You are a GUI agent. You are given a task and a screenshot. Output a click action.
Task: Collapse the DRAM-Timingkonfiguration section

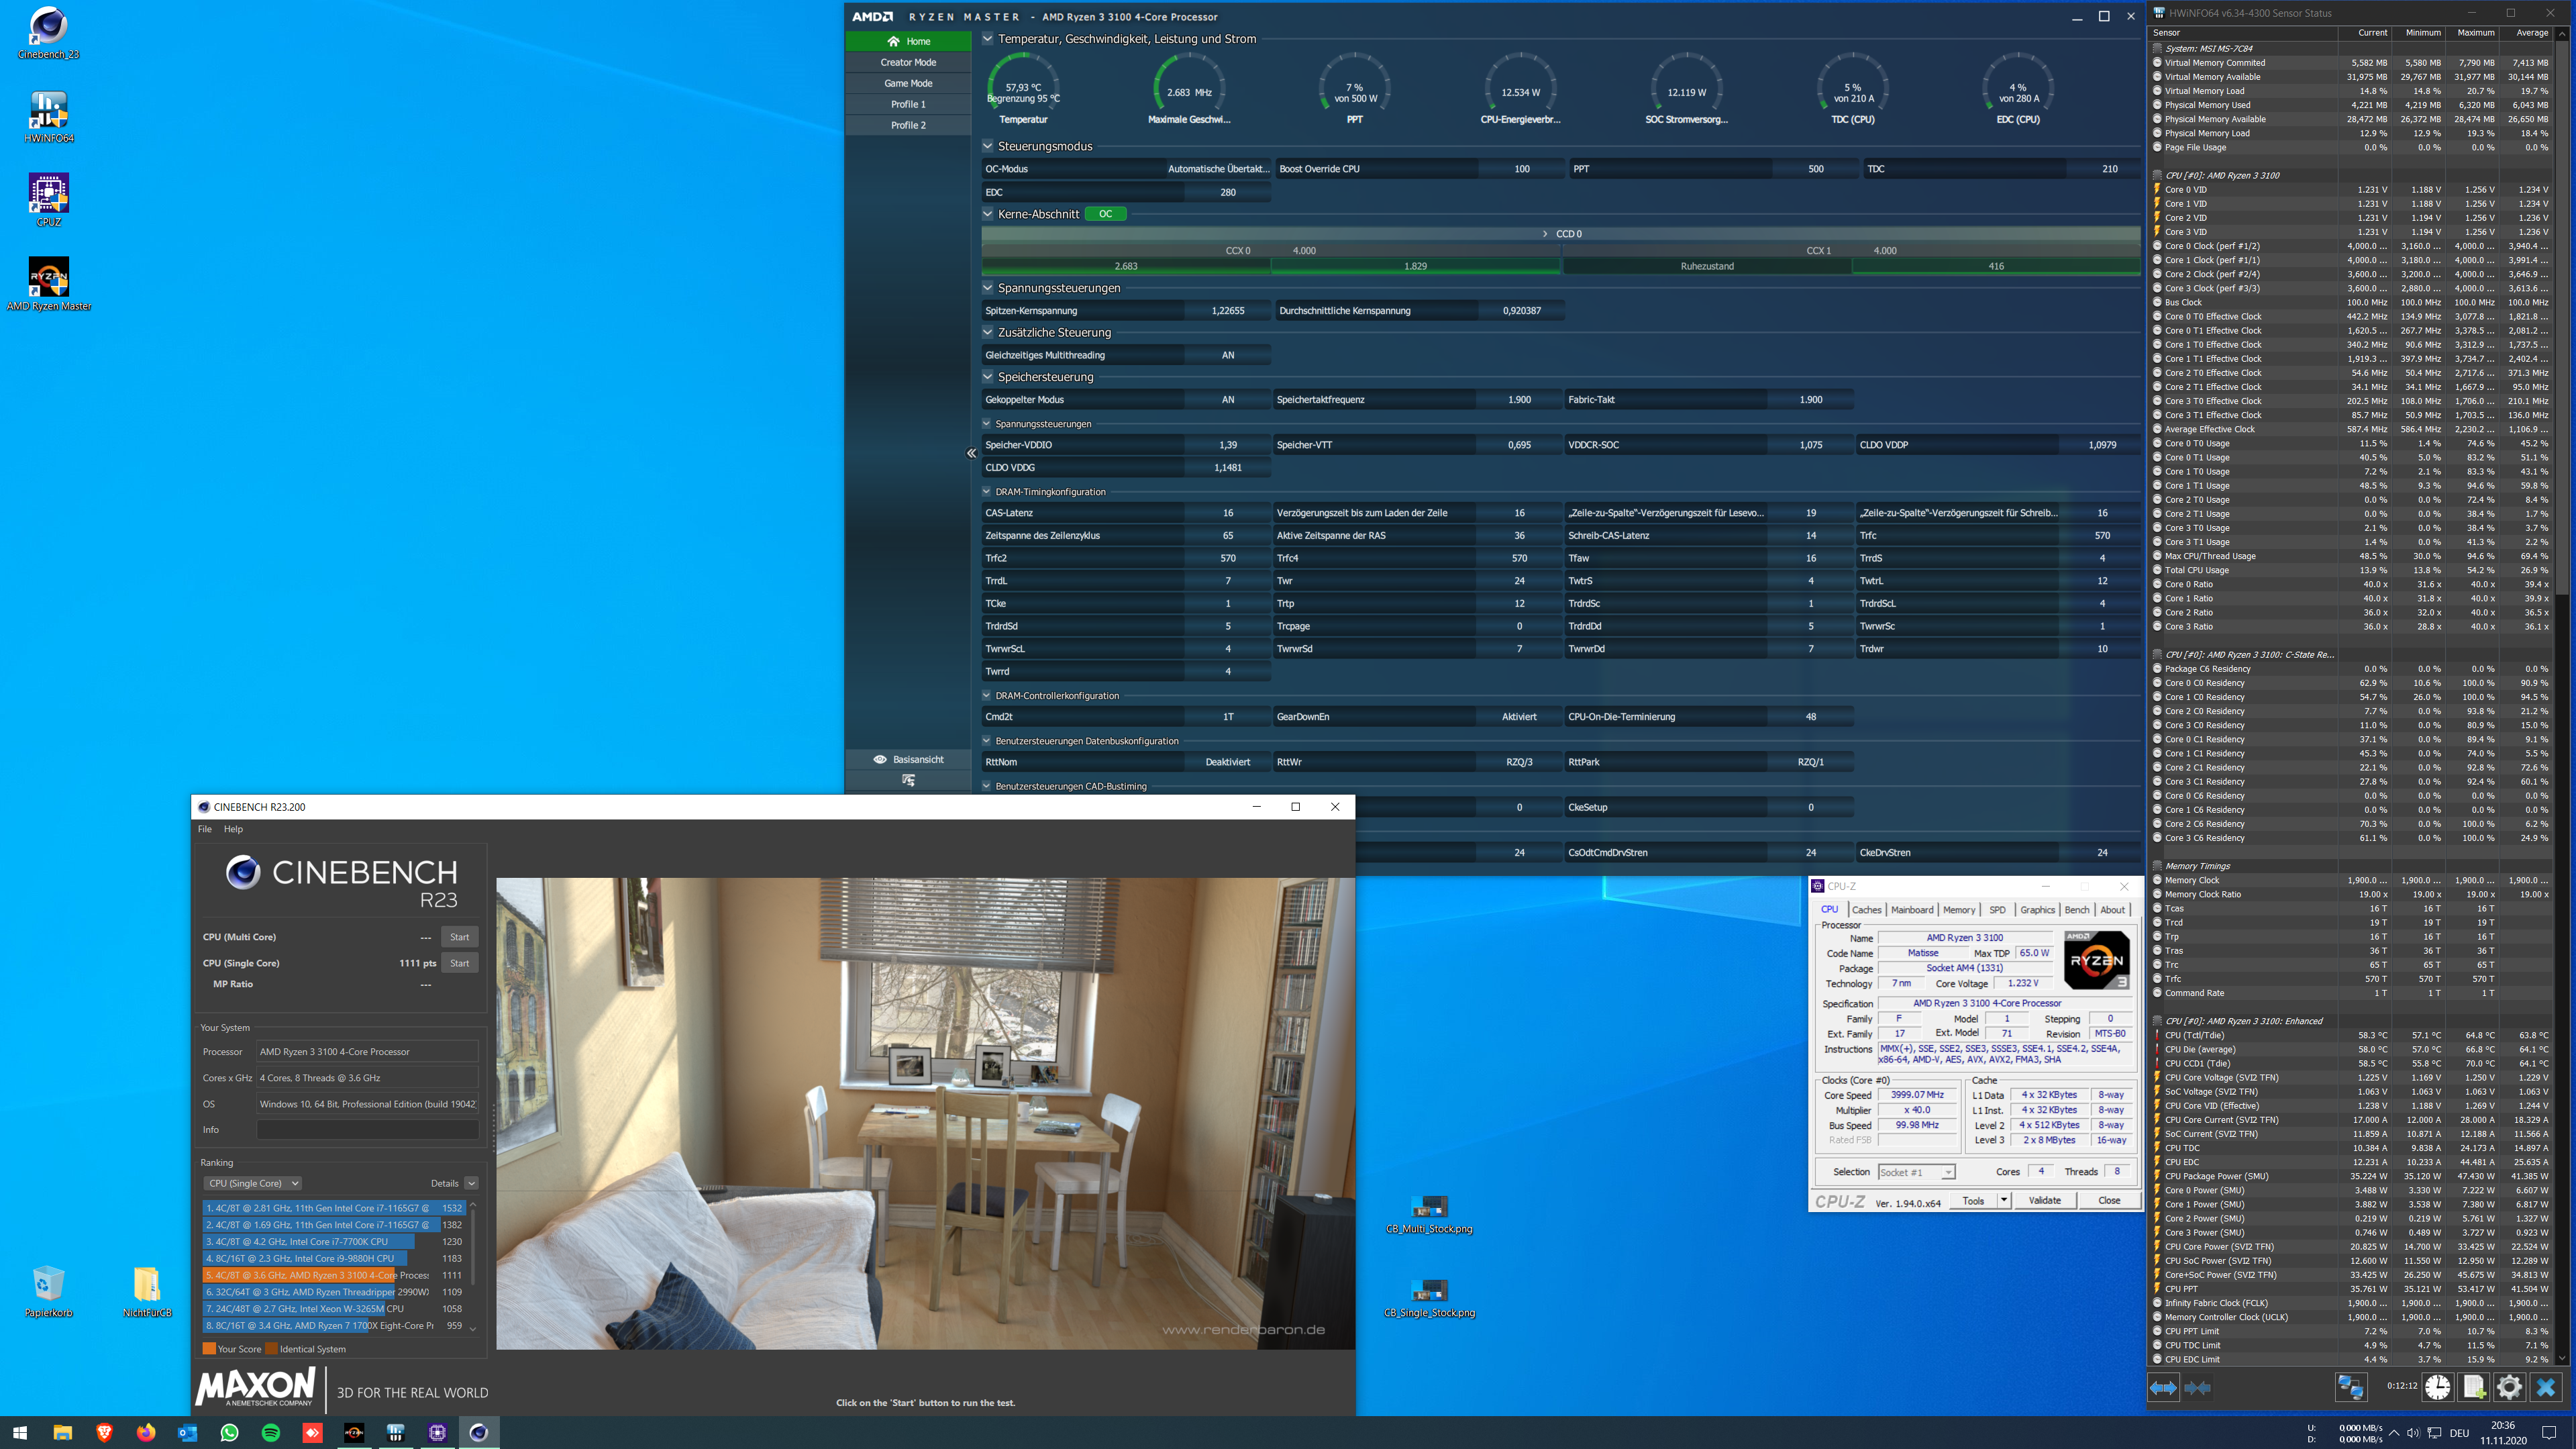986,492
